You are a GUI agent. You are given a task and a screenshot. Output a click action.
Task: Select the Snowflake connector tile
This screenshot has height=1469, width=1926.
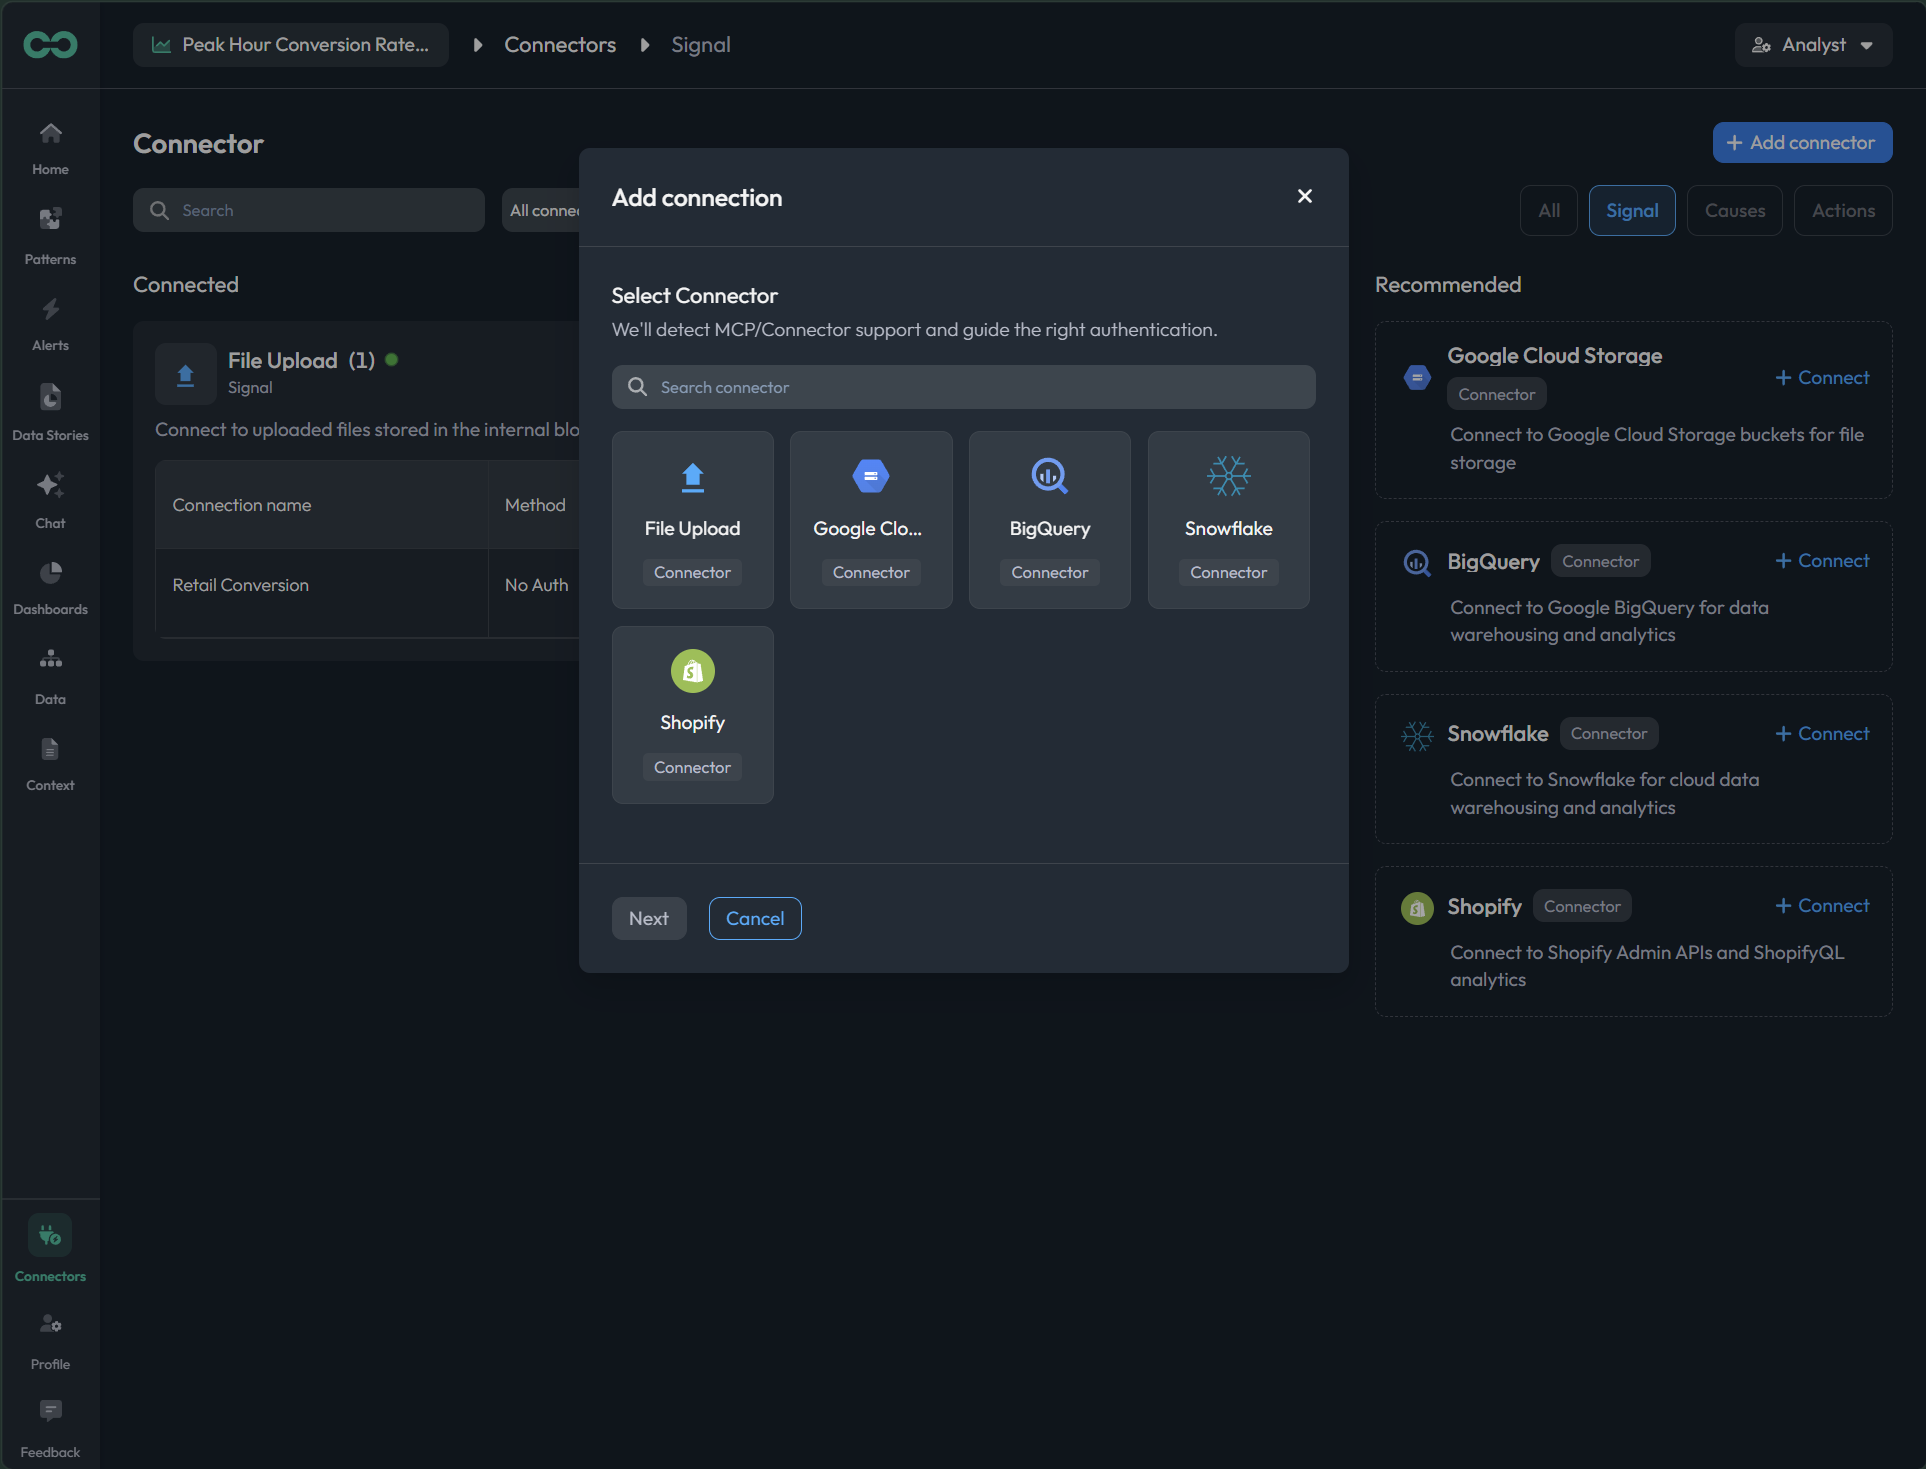coord(1228,520)
